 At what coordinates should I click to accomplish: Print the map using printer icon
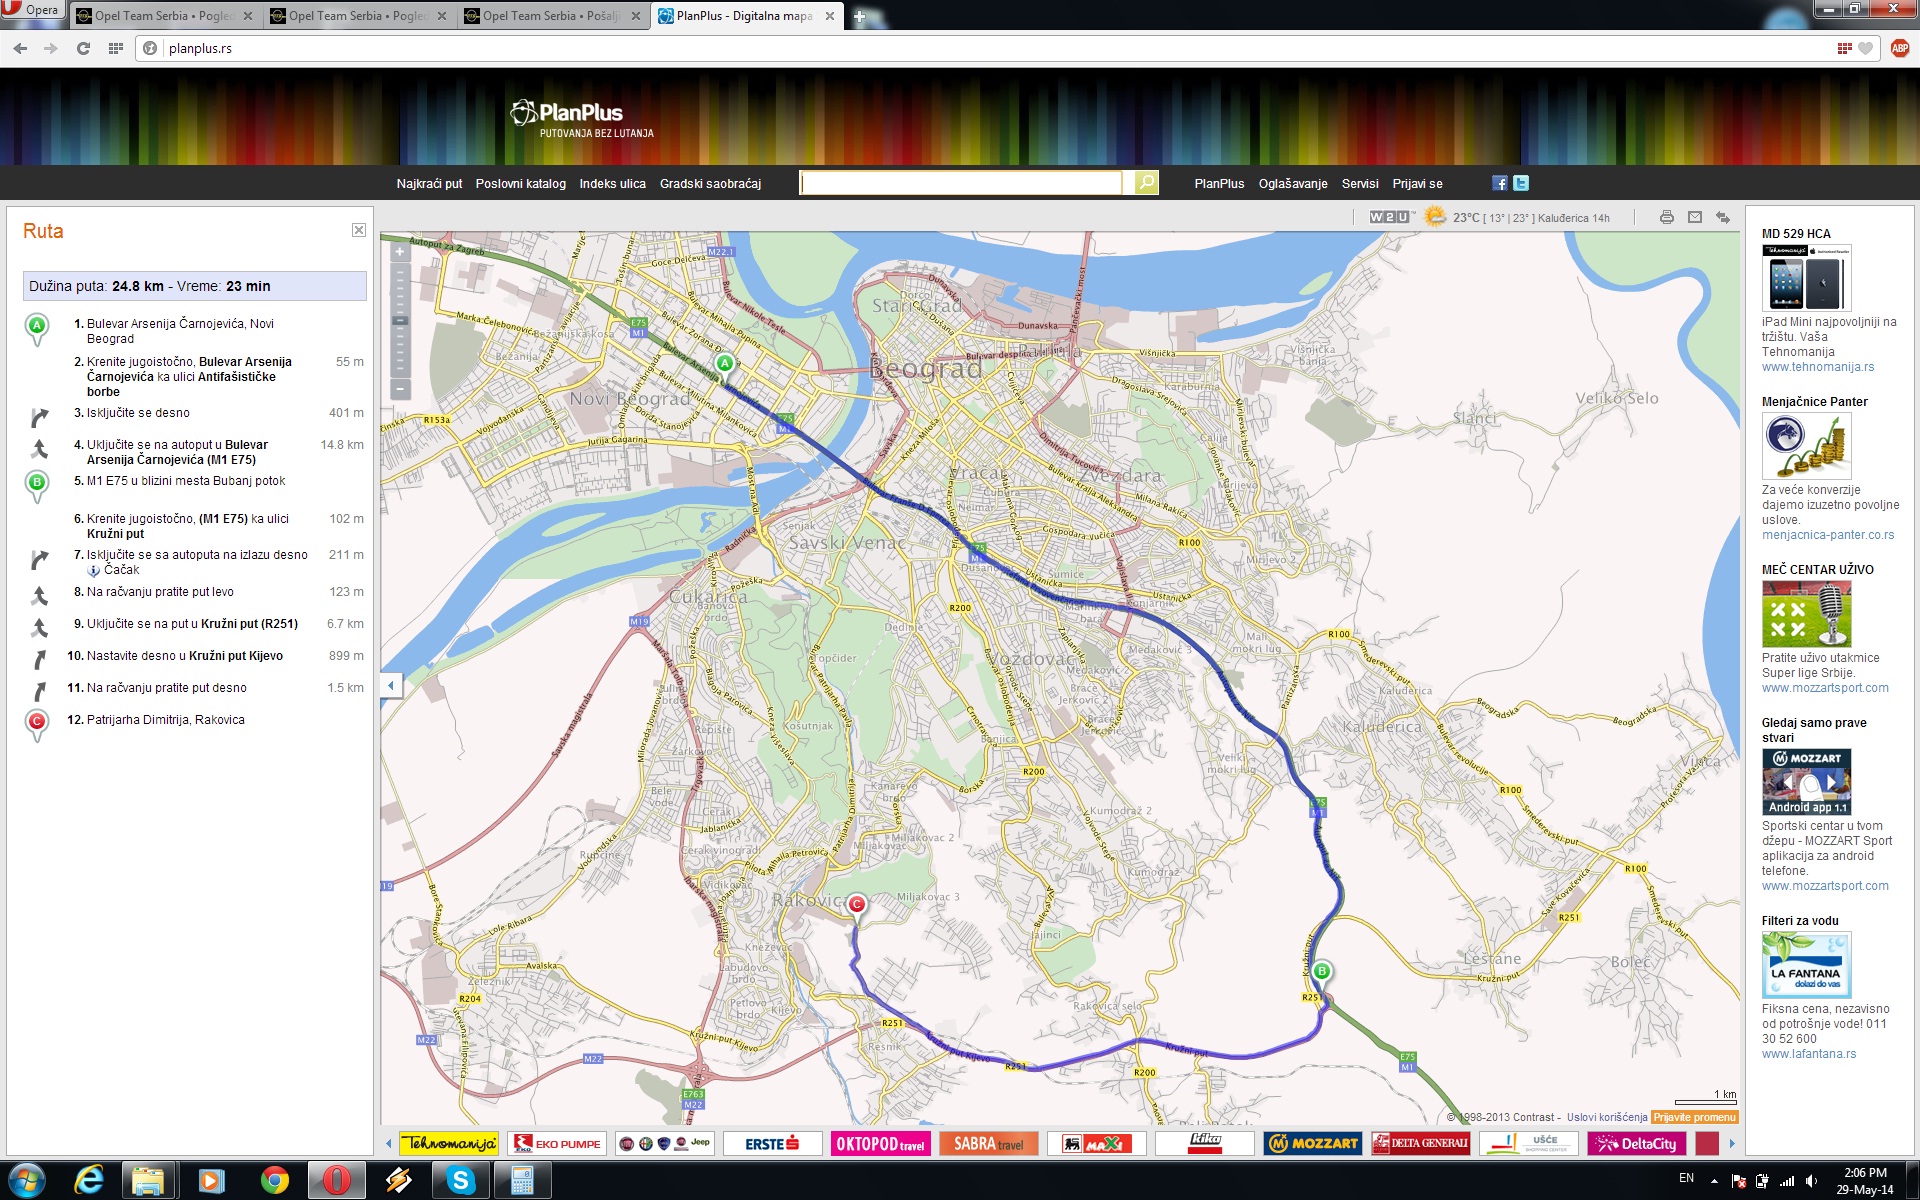[x=1666, y=217]
